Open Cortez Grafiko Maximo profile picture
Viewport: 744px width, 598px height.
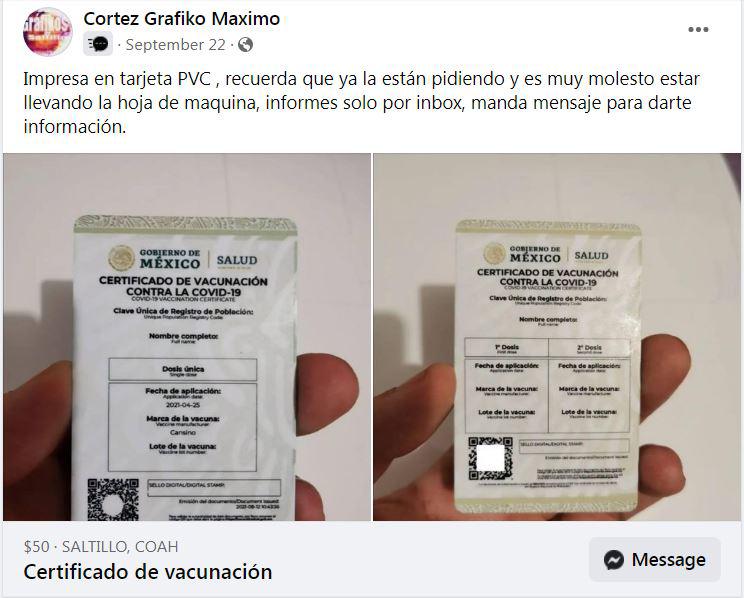coord(47,31)
